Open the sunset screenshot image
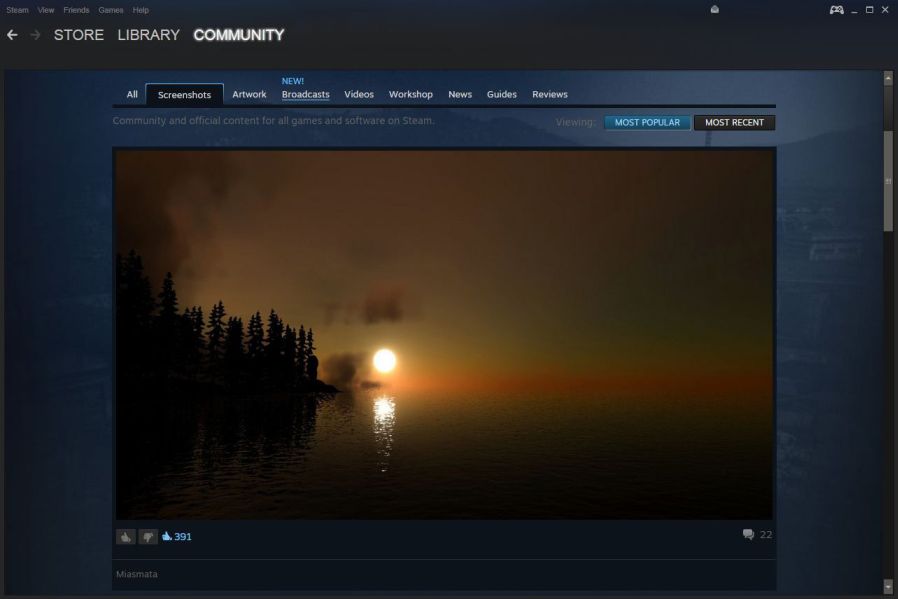Viewport: 898px width, 599px height. coord(444,334)
